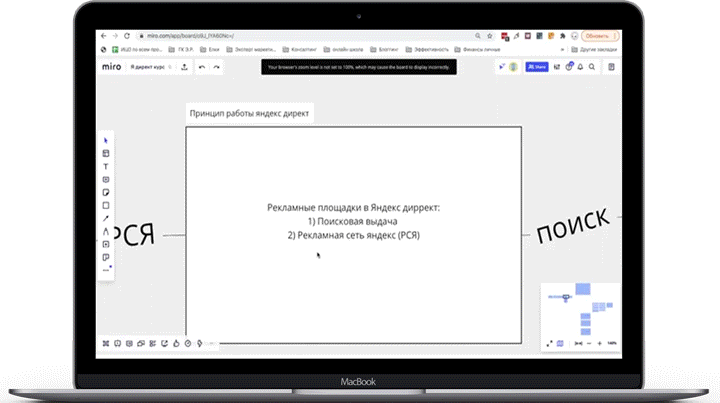Open the chat icon in bottom toolbar
This screenshot has width=720, height=403.
pyautogui.click(x=129, y=343)
